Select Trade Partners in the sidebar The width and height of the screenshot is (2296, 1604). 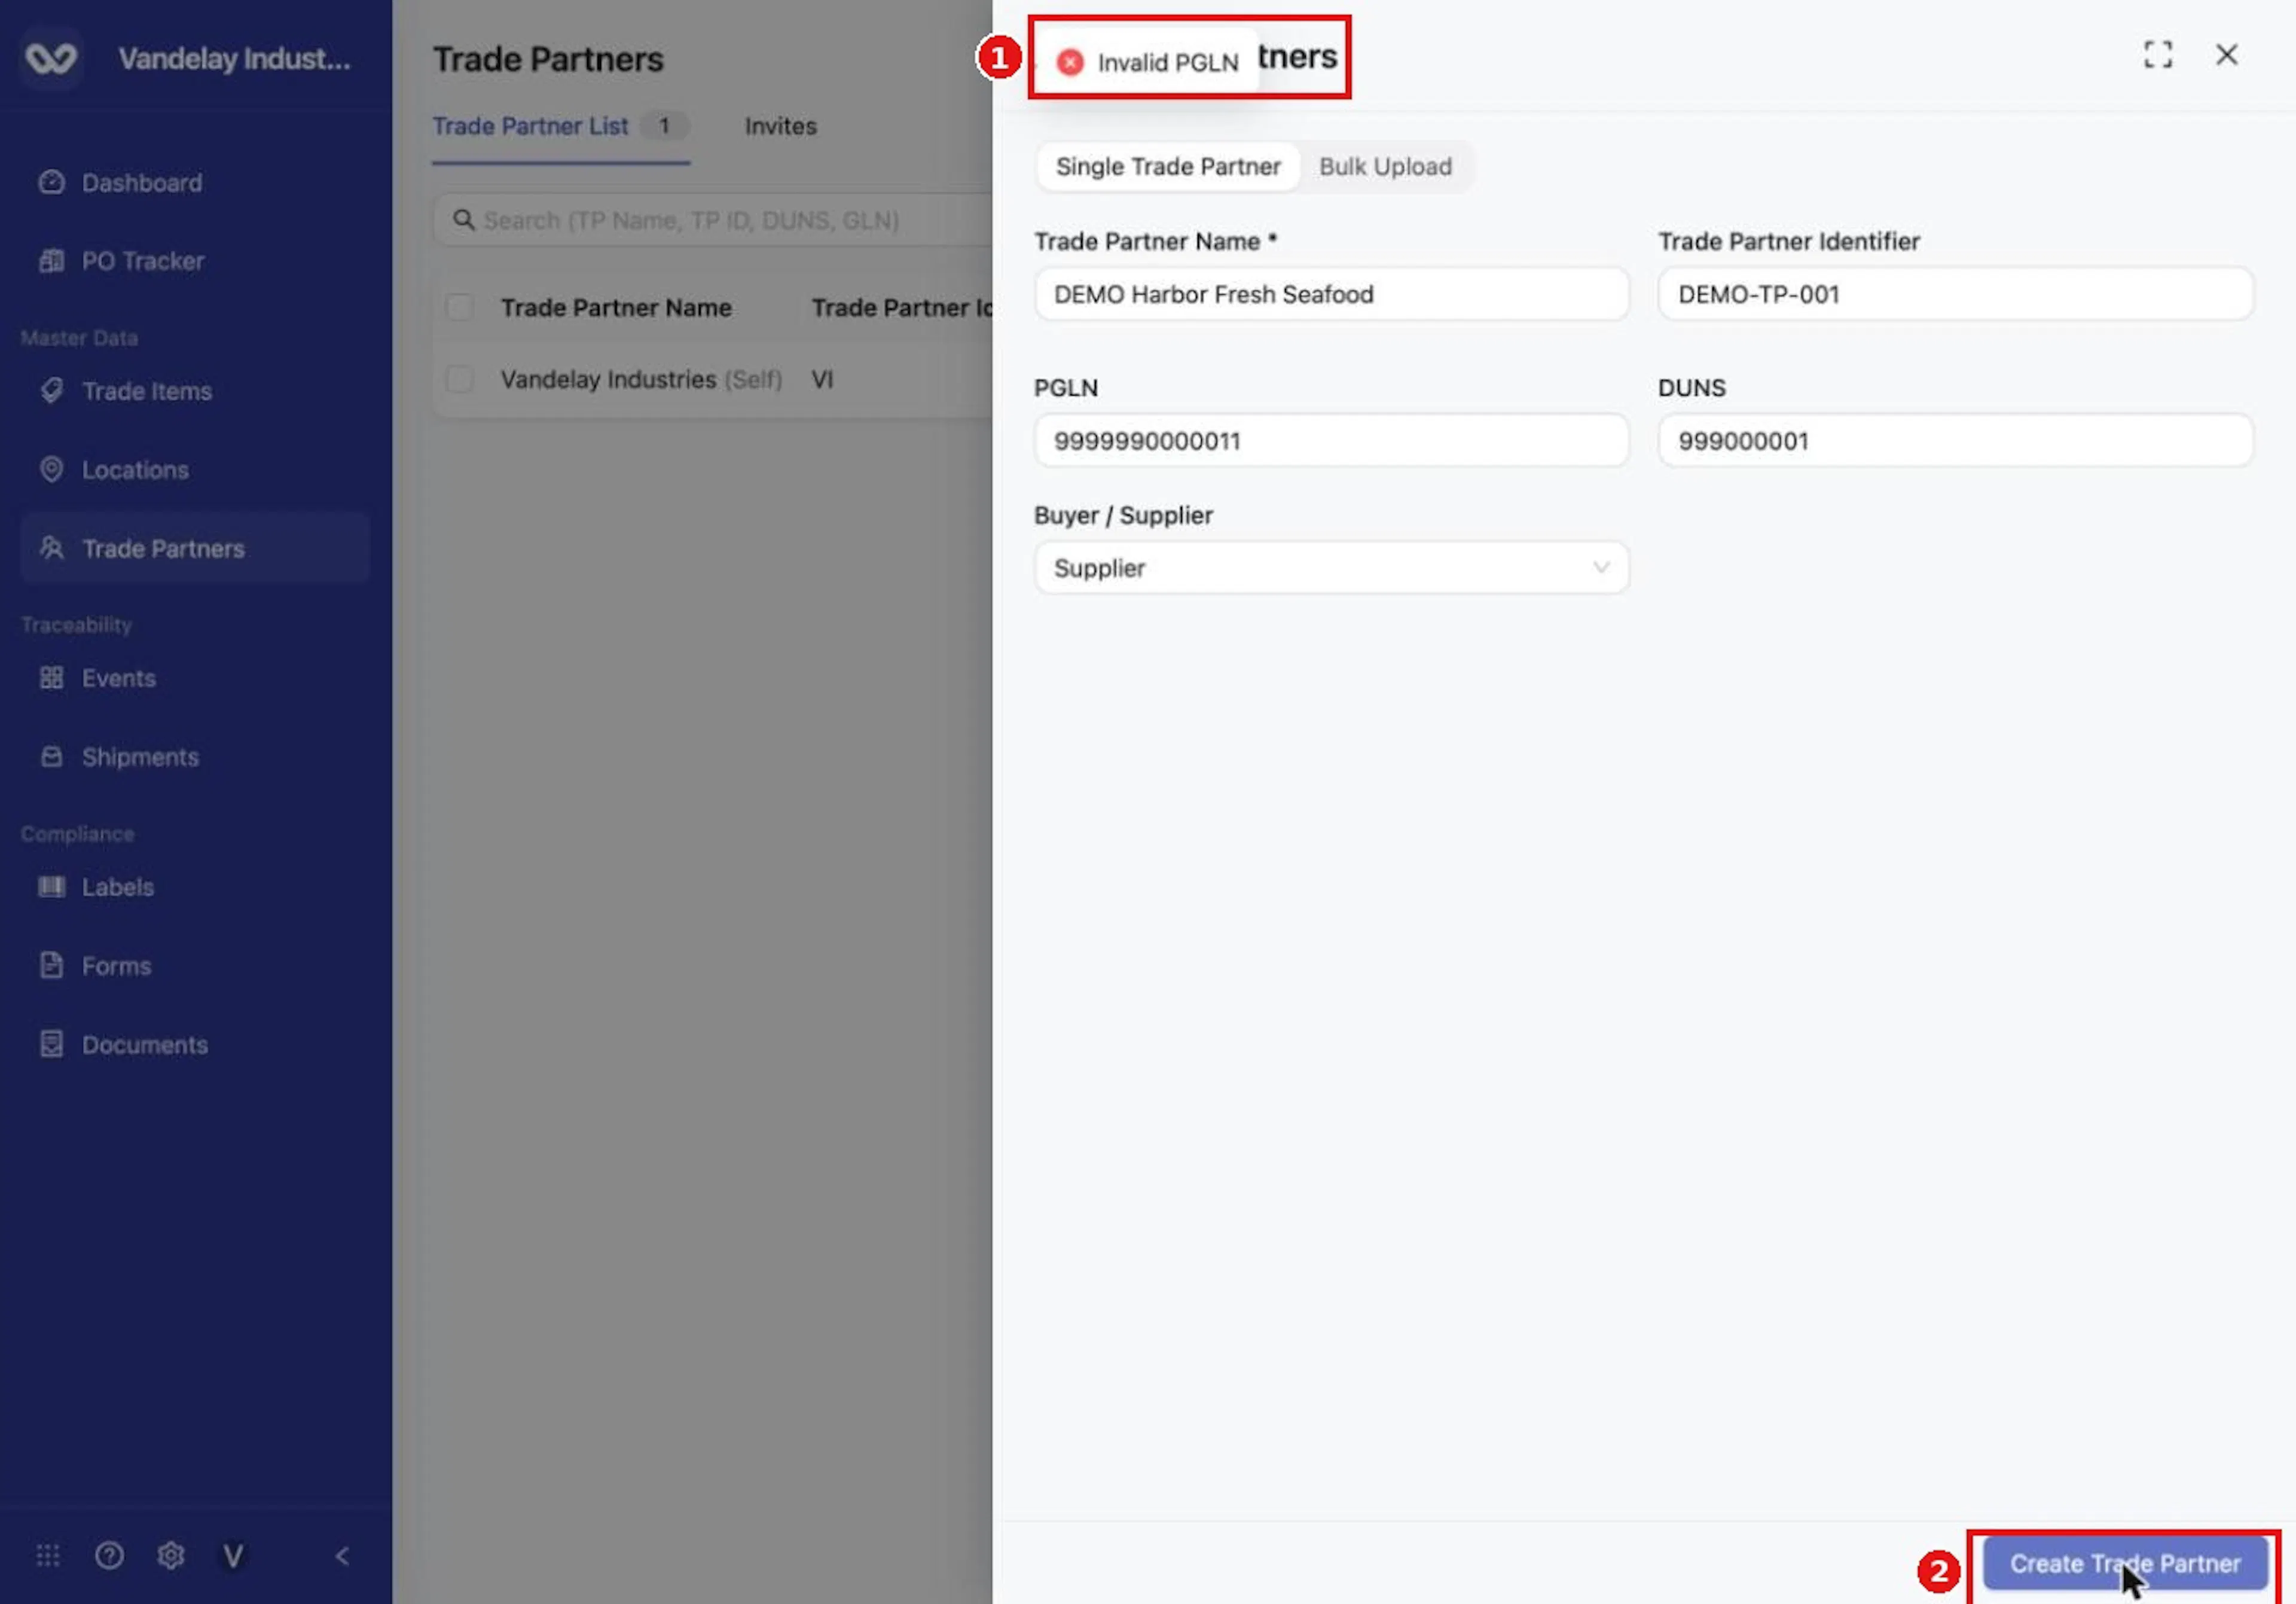(195, 548)
